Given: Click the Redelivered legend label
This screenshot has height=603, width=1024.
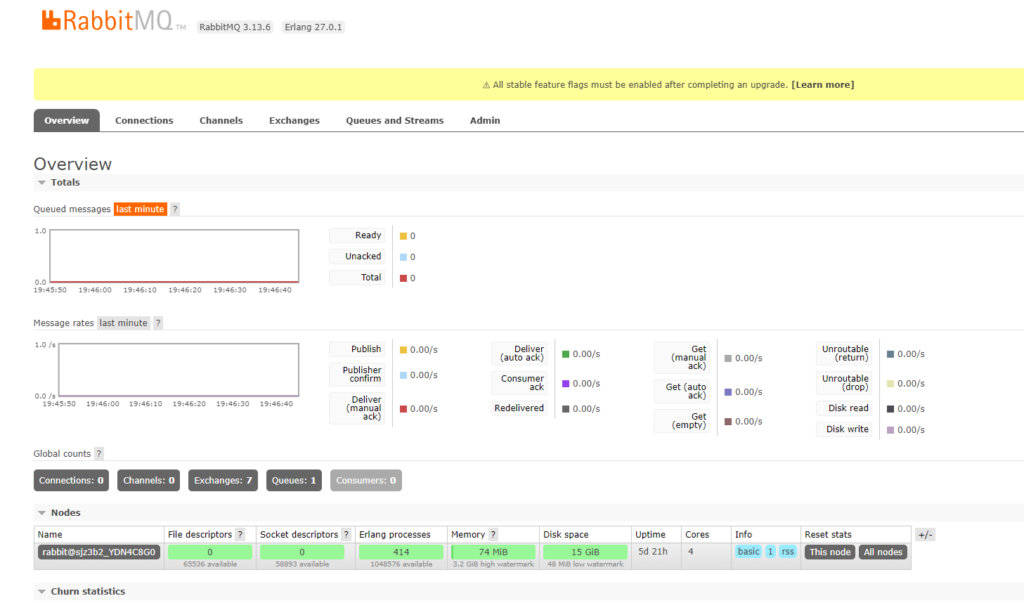Looking at the screenshot, I should [519, 408].
